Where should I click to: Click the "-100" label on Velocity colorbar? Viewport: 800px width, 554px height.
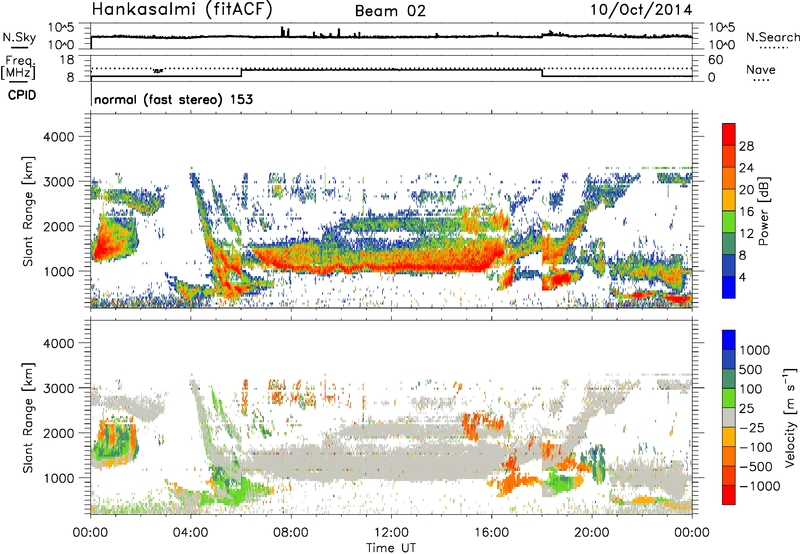tap(756, 447)
